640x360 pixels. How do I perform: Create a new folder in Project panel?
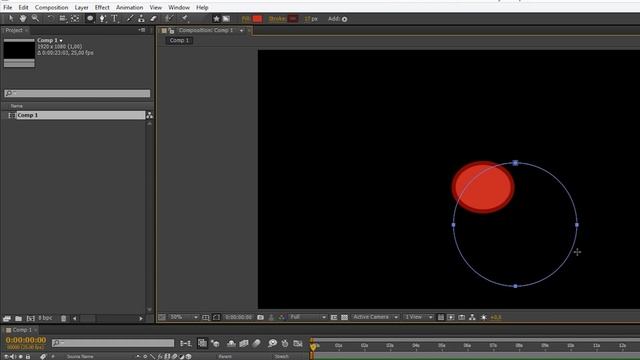(x=18, y=318)
